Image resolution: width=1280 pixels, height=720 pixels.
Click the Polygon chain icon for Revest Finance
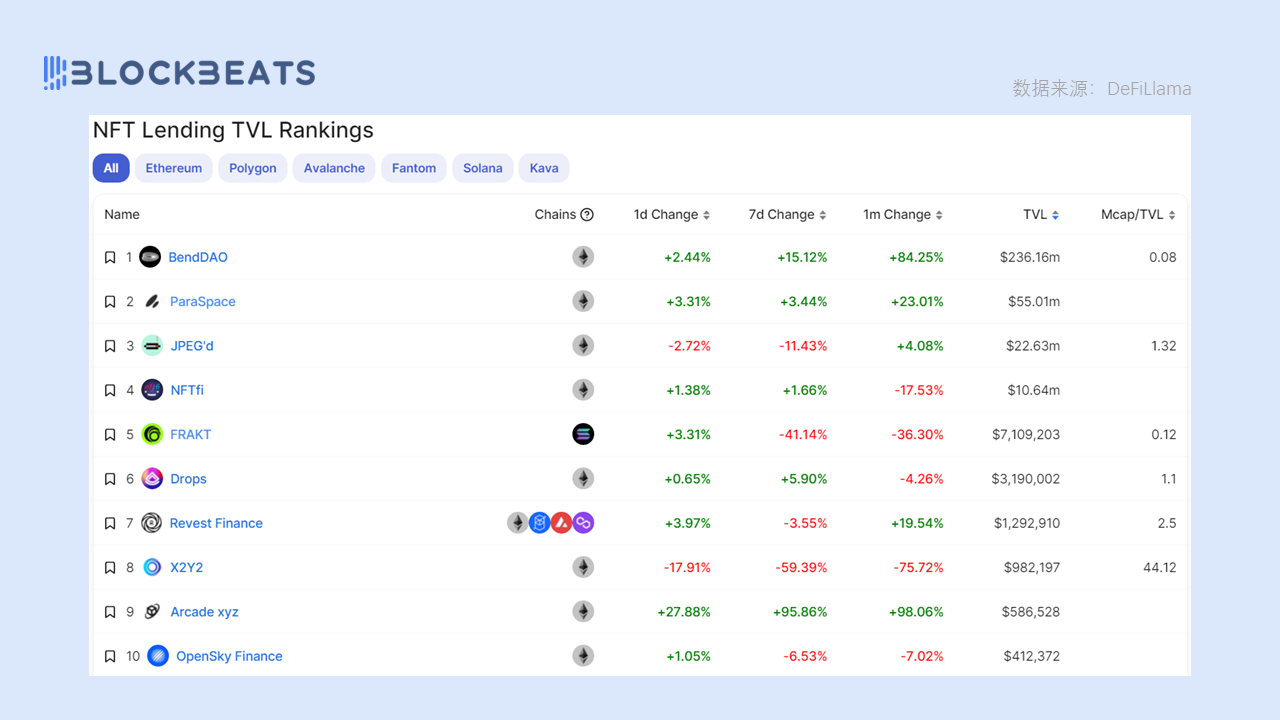tap(583, 523)
